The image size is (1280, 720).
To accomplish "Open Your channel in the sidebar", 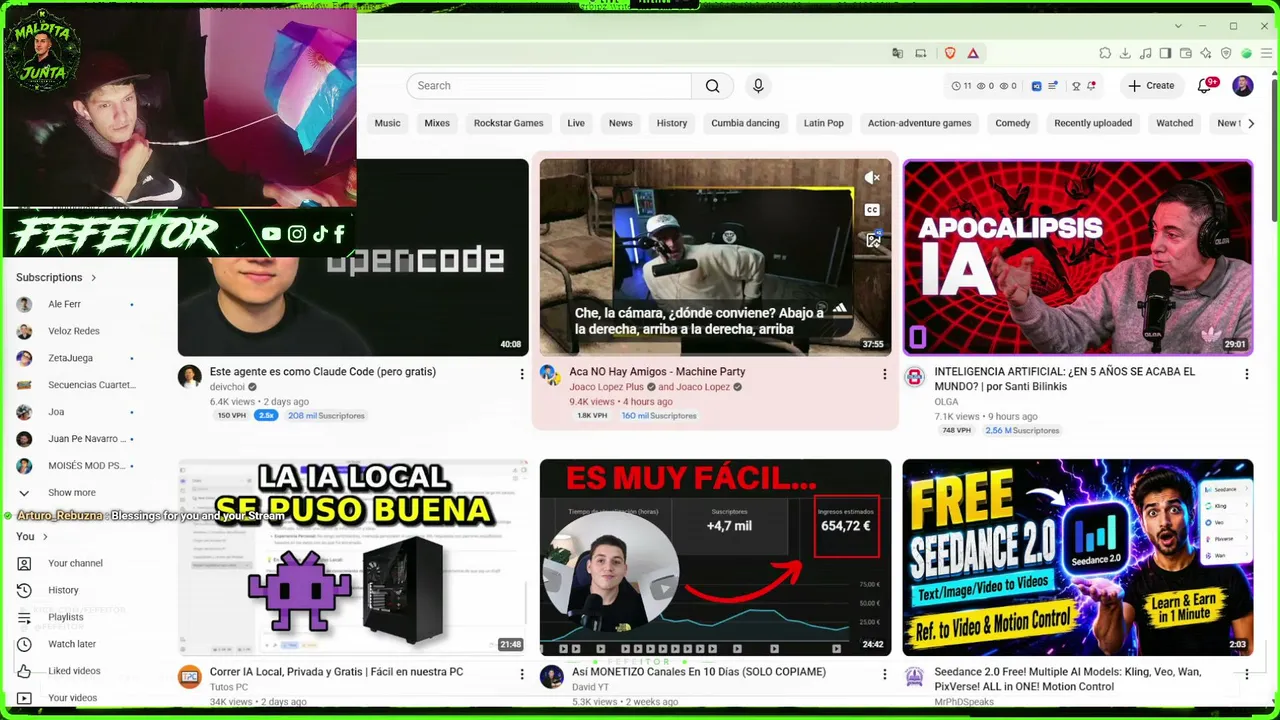I will point(75,564).
